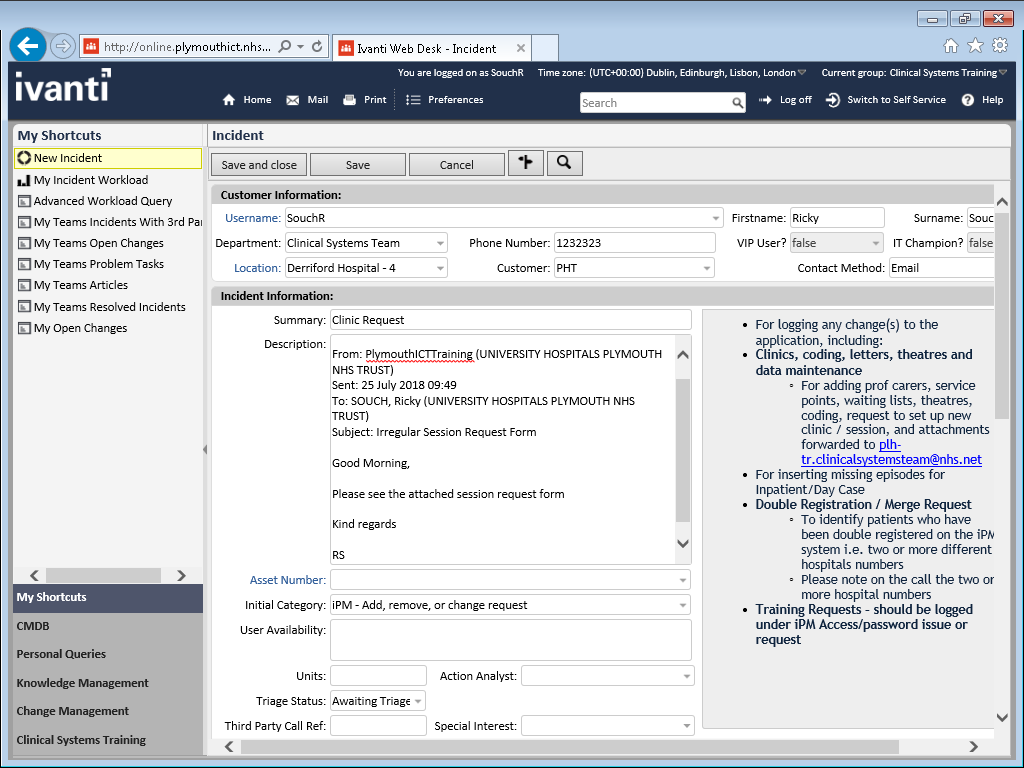Expand the Asset Number dropdown
The image size is (1024, 768).
[x=682, y=580]
